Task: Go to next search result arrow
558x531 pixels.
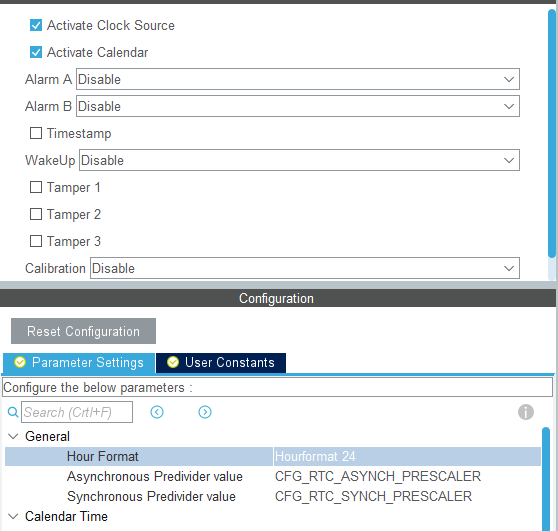Action: pos(205,412)
